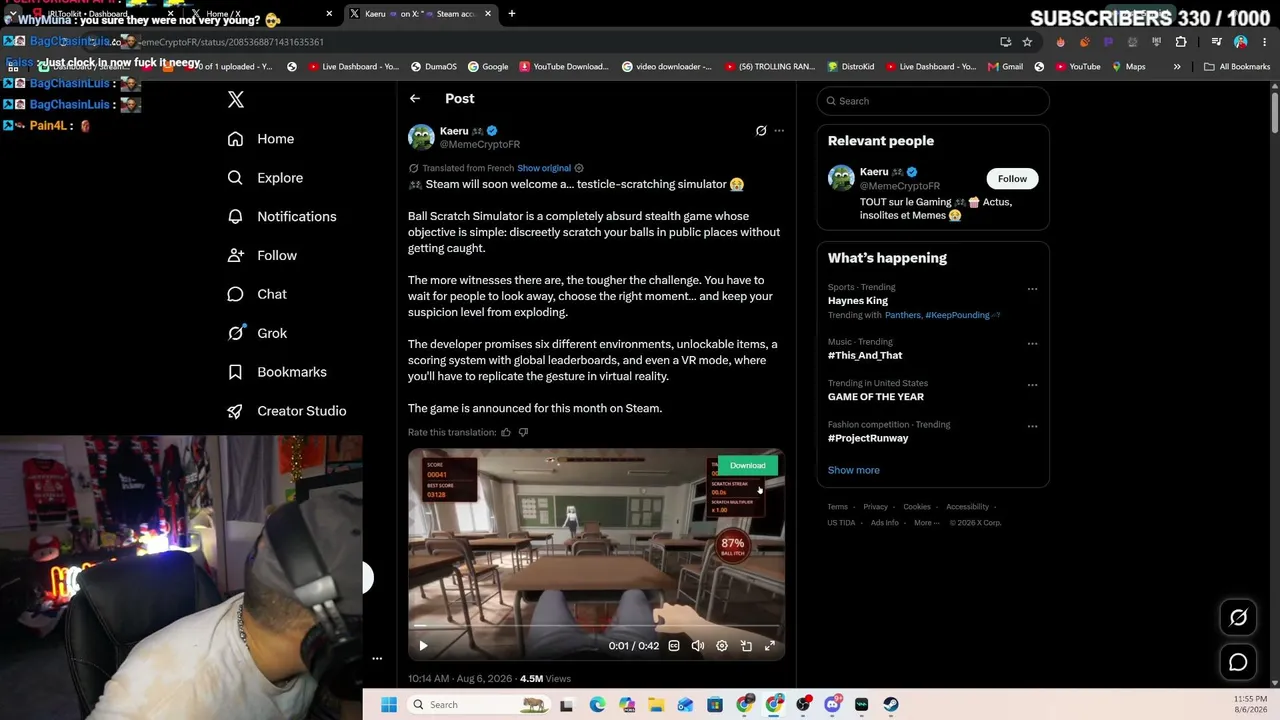Expand the hidden bookmarks chevron
The width and height of the screenshot is (1280, 720).
pos(1177,67)
